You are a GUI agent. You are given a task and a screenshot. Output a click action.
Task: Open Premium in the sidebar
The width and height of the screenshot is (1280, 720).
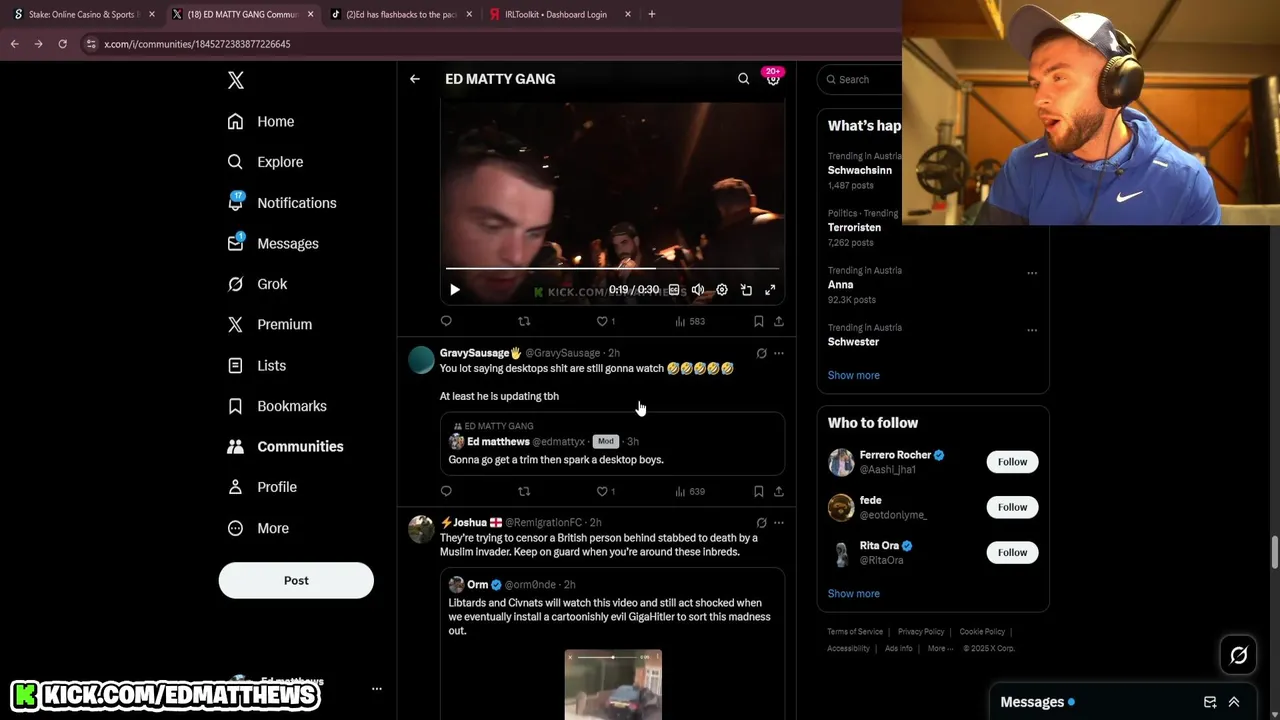pos(270,324)
